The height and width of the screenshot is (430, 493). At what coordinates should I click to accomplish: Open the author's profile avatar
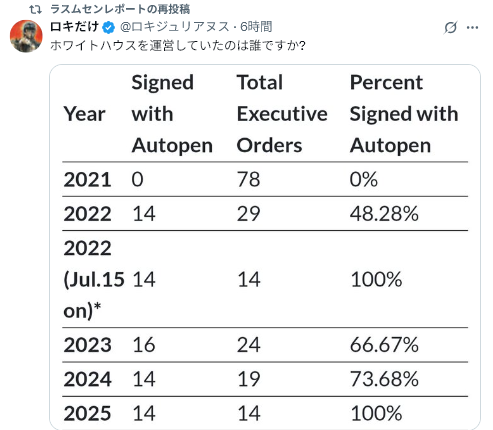click(x=26, y=36)
